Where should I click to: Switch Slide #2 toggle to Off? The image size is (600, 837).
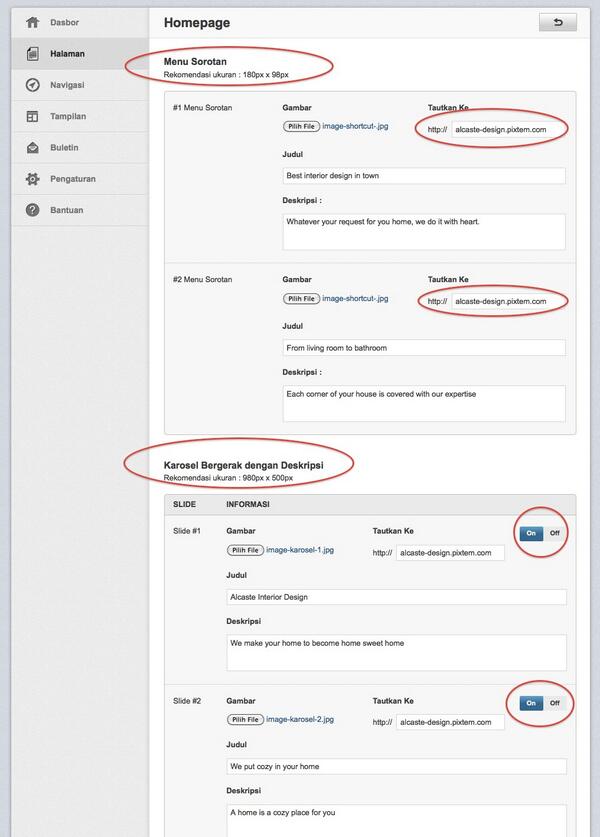(x=555, y=703)
